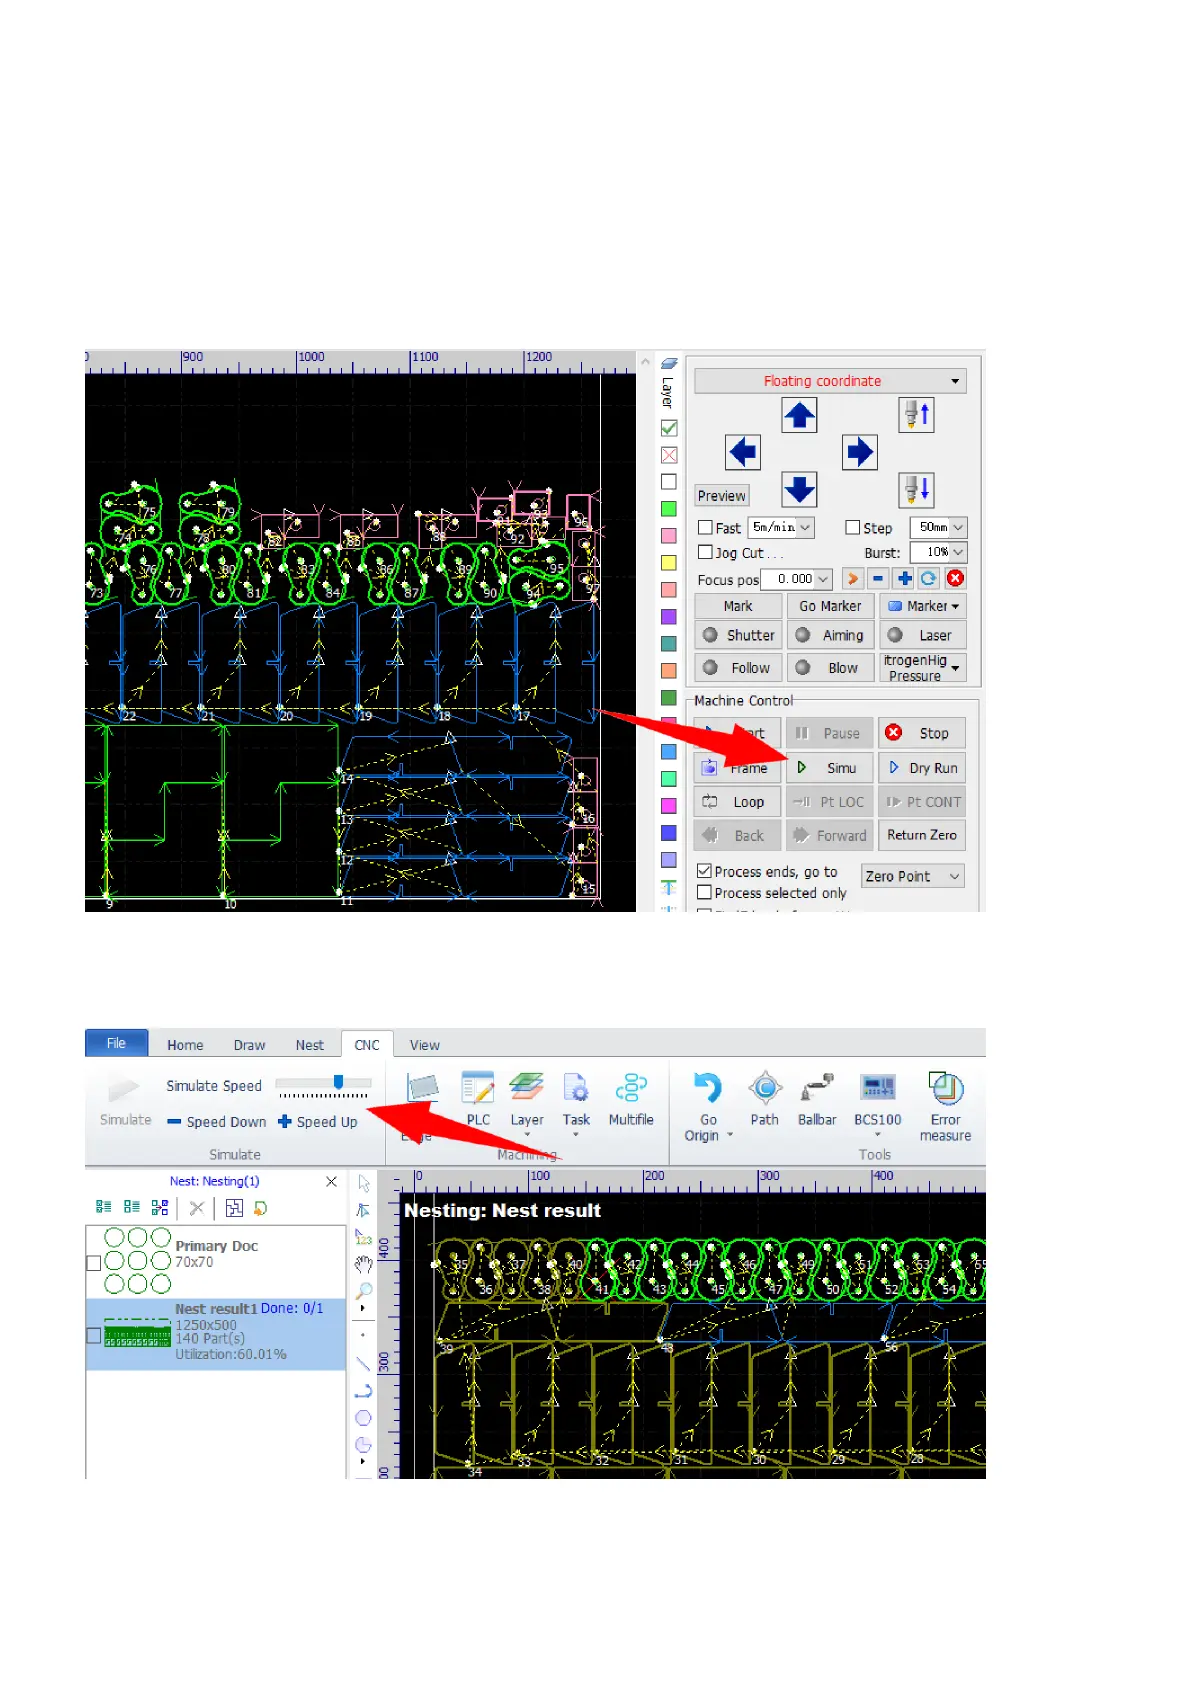The image size is (1190, 1684).
Task: Open the PLC tool in the CNC ribbon
Action: 478,1099
